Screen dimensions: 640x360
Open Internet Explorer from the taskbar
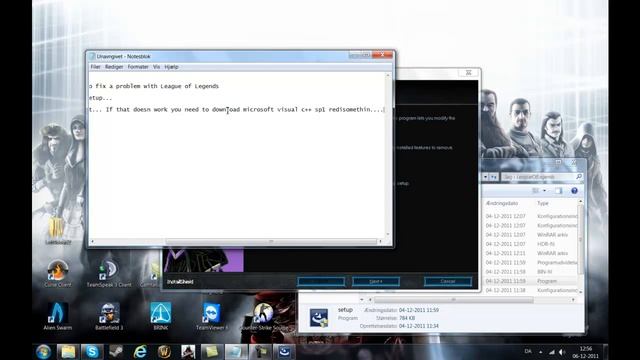click(x=140, y=352)
